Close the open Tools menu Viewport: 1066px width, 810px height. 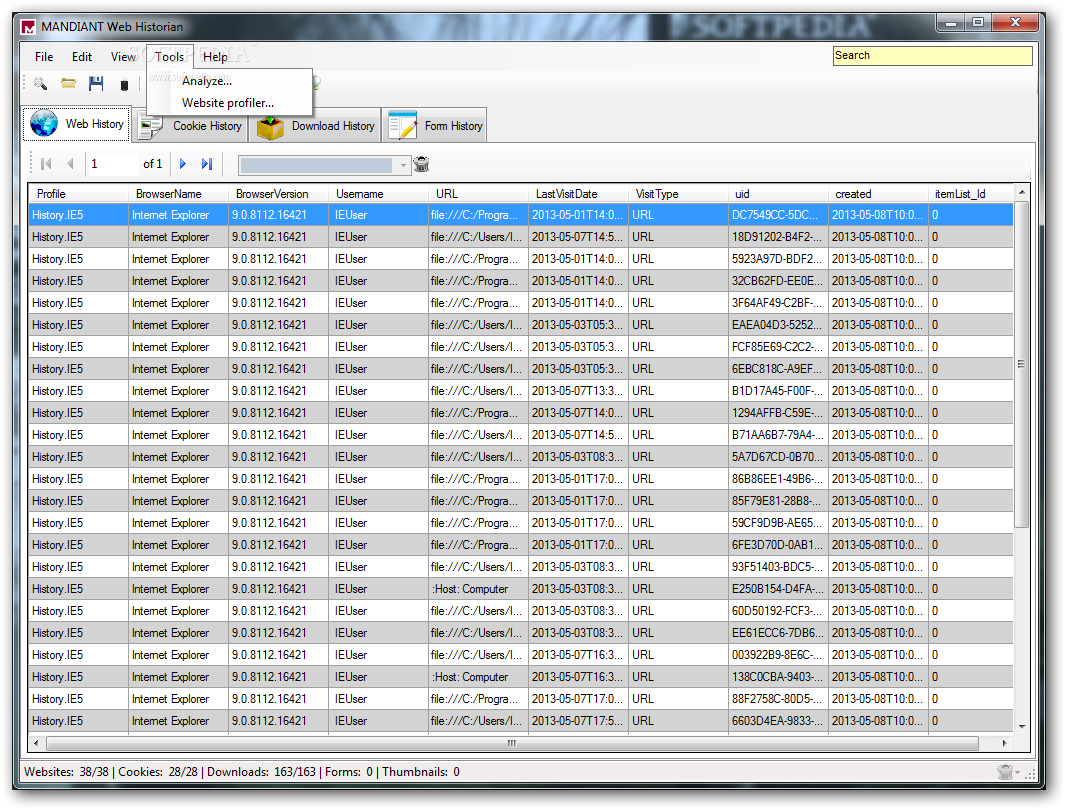(169, 56)
